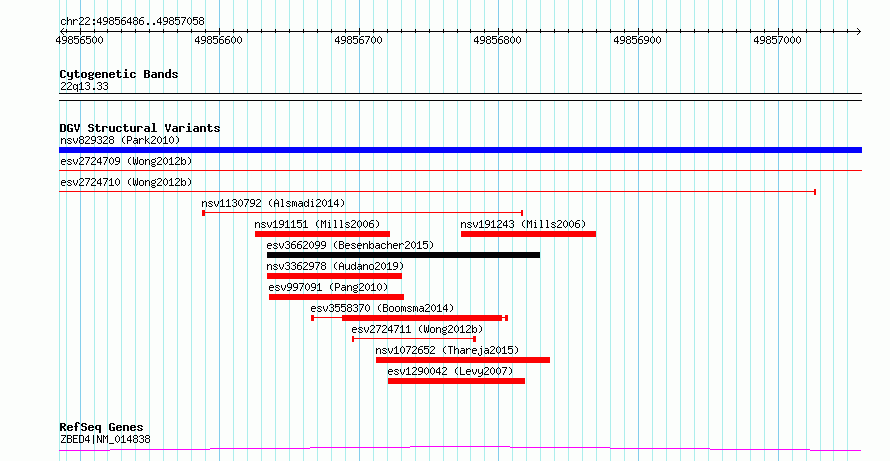Click the nsv1072652 red variant bar
The height and width of the screenshot is (461, 890).
463,360
